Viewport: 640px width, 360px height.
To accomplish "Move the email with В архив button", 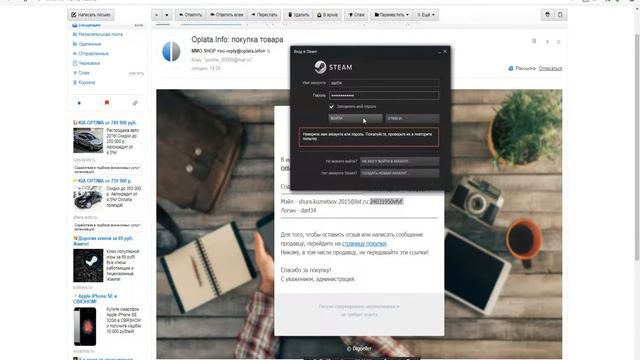I will 327,15.
